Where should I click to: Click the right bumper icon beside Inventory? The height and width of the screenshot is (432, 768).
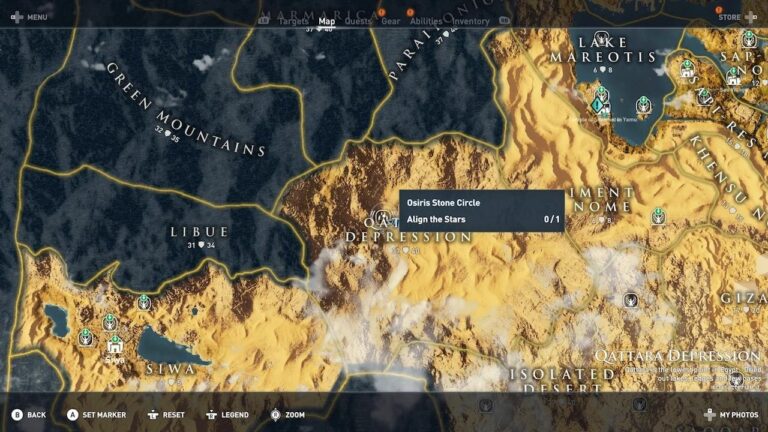[504, 21]
